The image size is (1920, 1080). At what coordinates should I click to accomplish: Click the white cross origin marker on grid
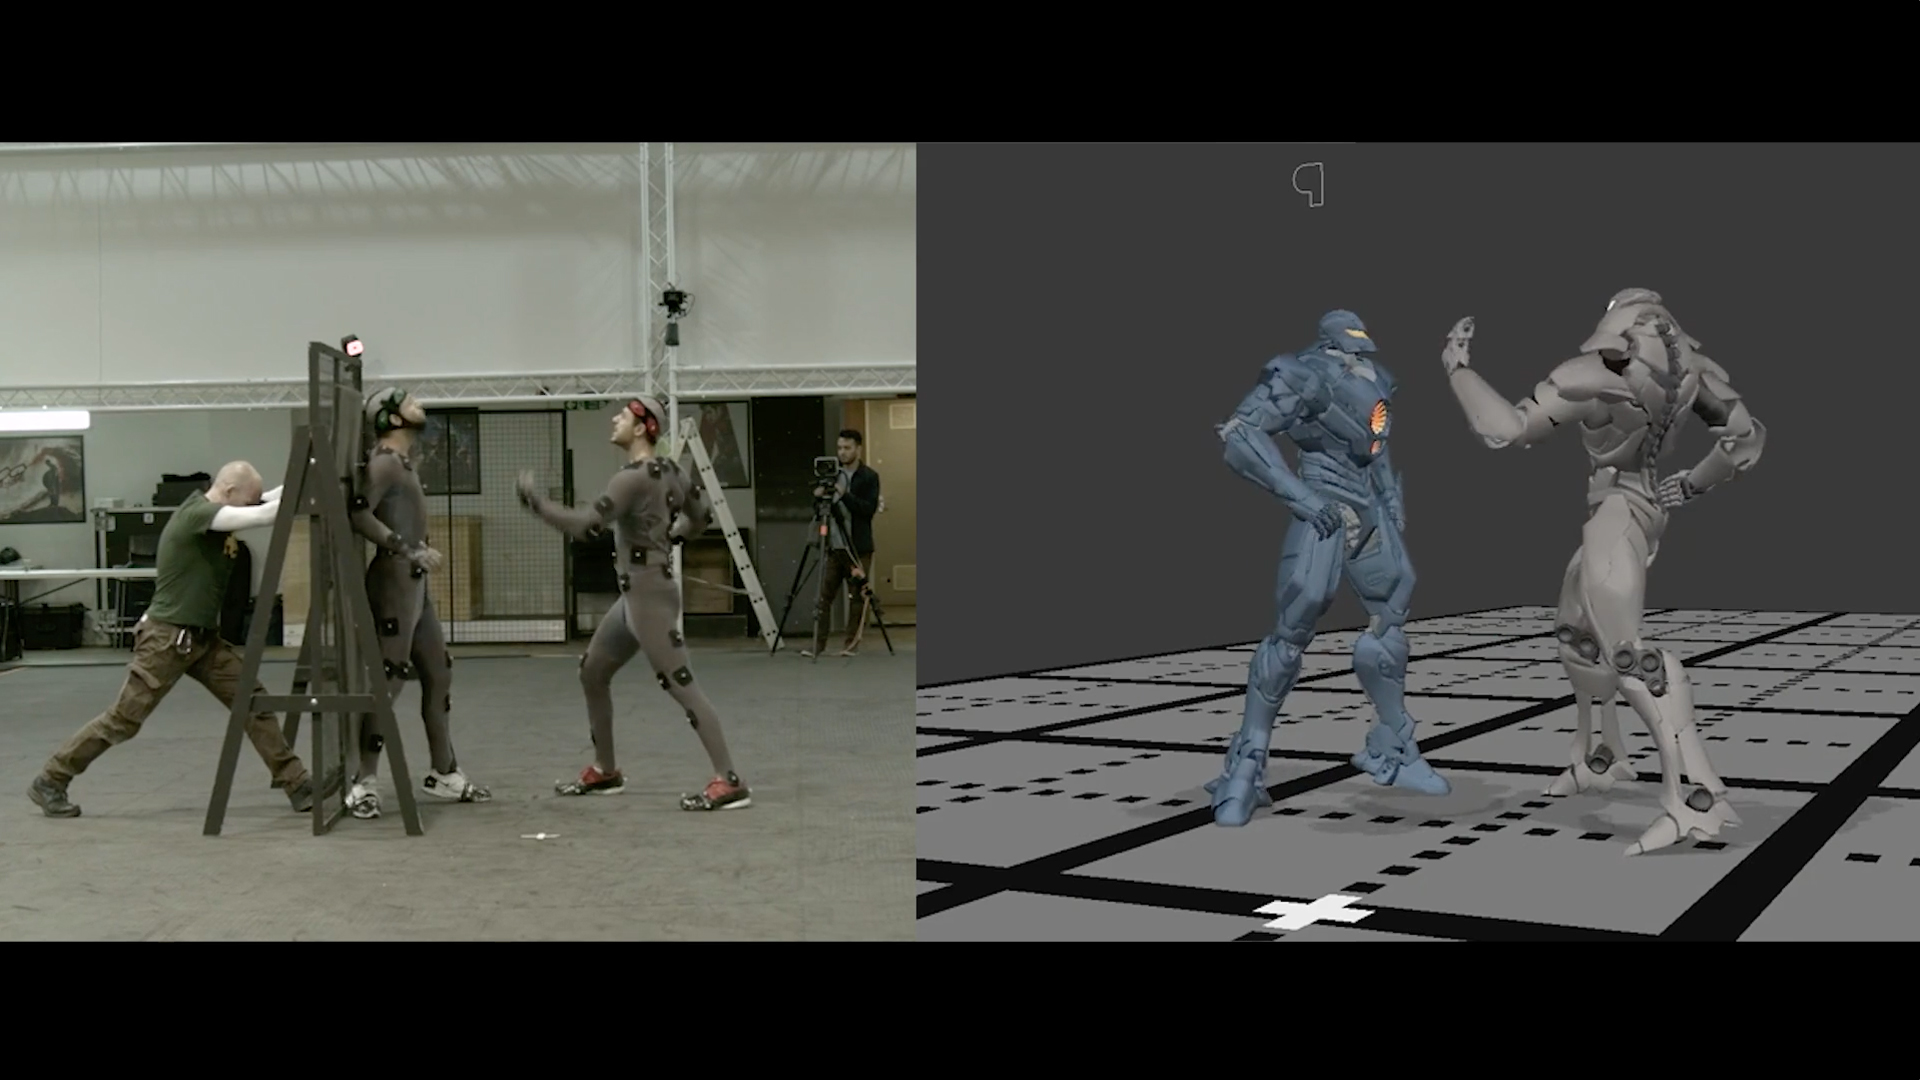tap(1313, 912)
